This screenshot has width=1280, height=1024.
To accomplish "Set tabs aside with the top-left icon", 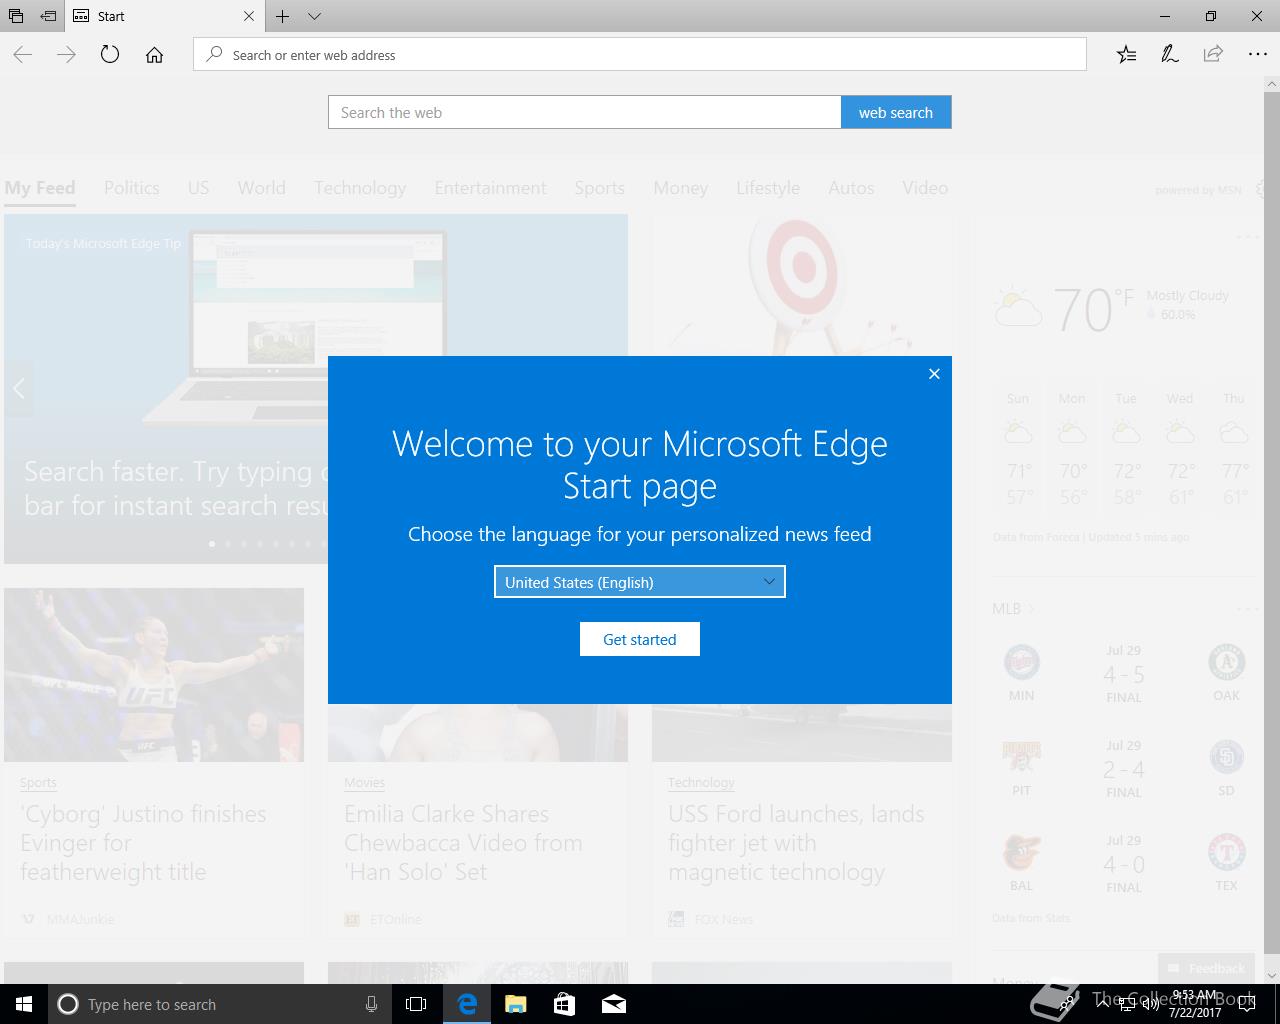I will click(48, 16).
